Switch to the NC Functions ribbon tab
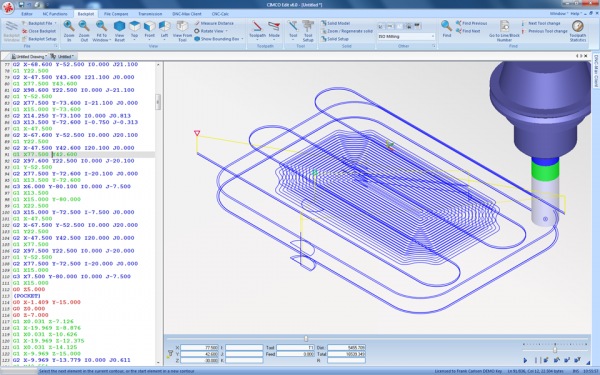Viewport: 600px width, 375px height. click(x=55, y=14)
